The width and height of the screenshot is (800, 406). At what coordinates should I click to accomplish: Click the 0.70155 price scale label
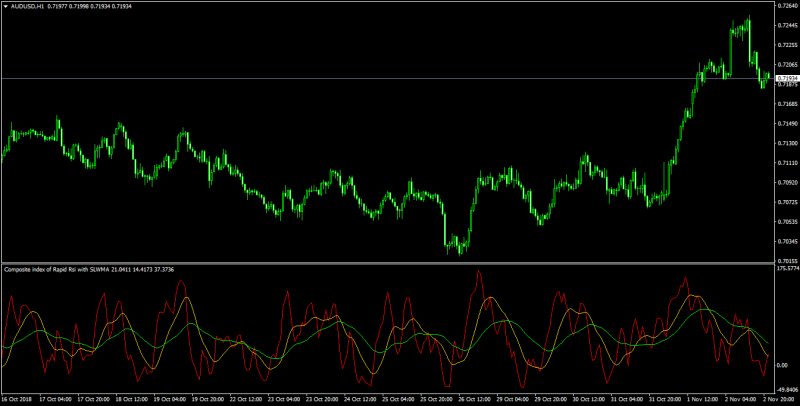[788, 260]
